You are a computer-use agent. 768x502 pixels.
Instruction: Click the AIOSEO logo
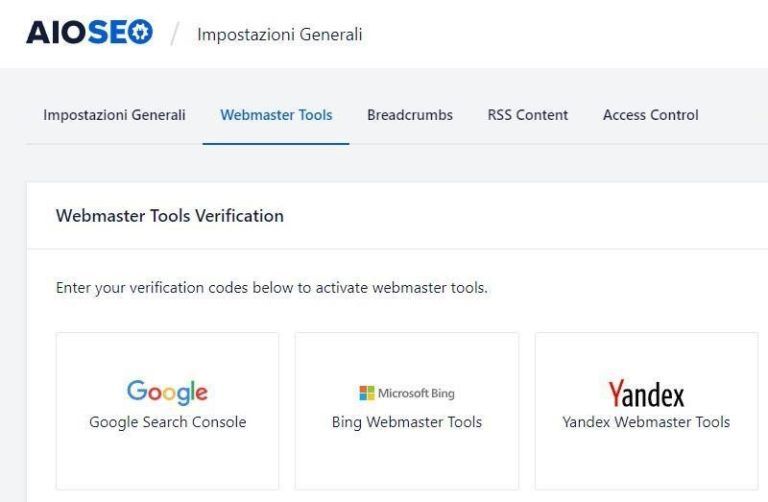(90, 32)
